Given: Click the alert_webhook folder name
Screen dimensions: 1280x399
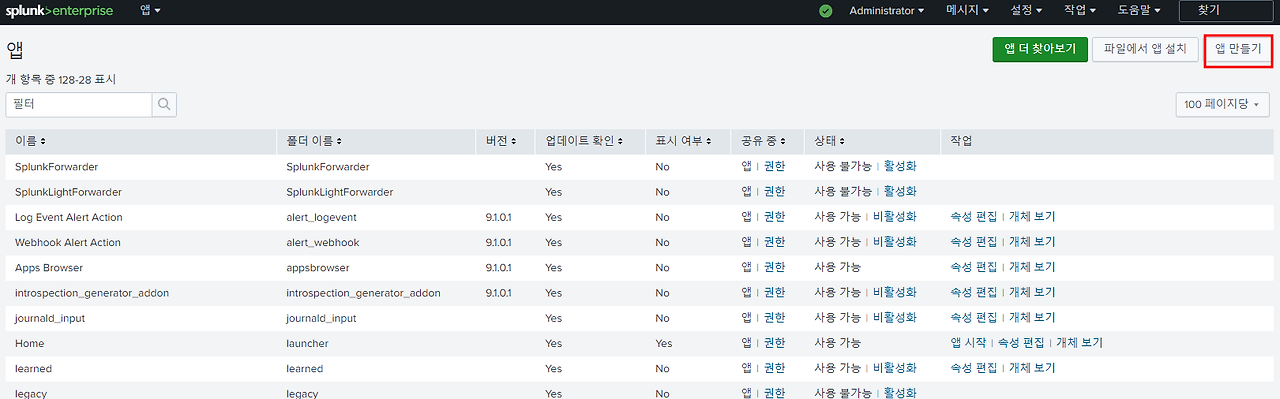Looking at the screenshot, I should coord(323,242).
